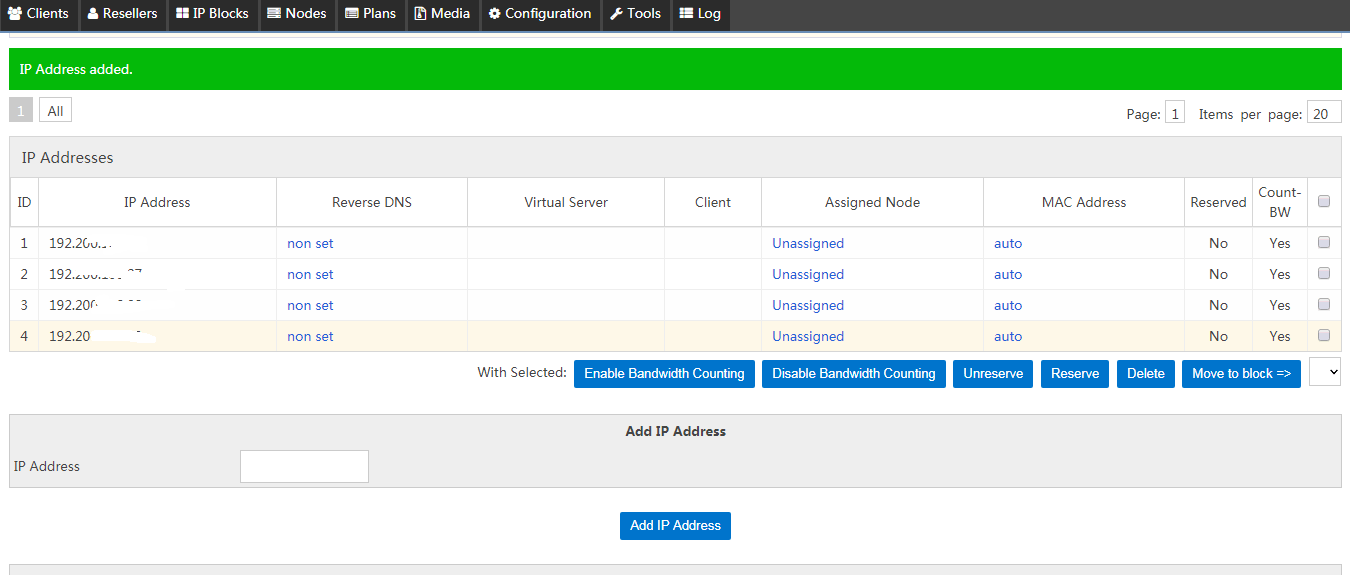This screenshot has width=1350, height=575.
Task: Click Enable Bandwidth Counting button
Action: (664, 373)
